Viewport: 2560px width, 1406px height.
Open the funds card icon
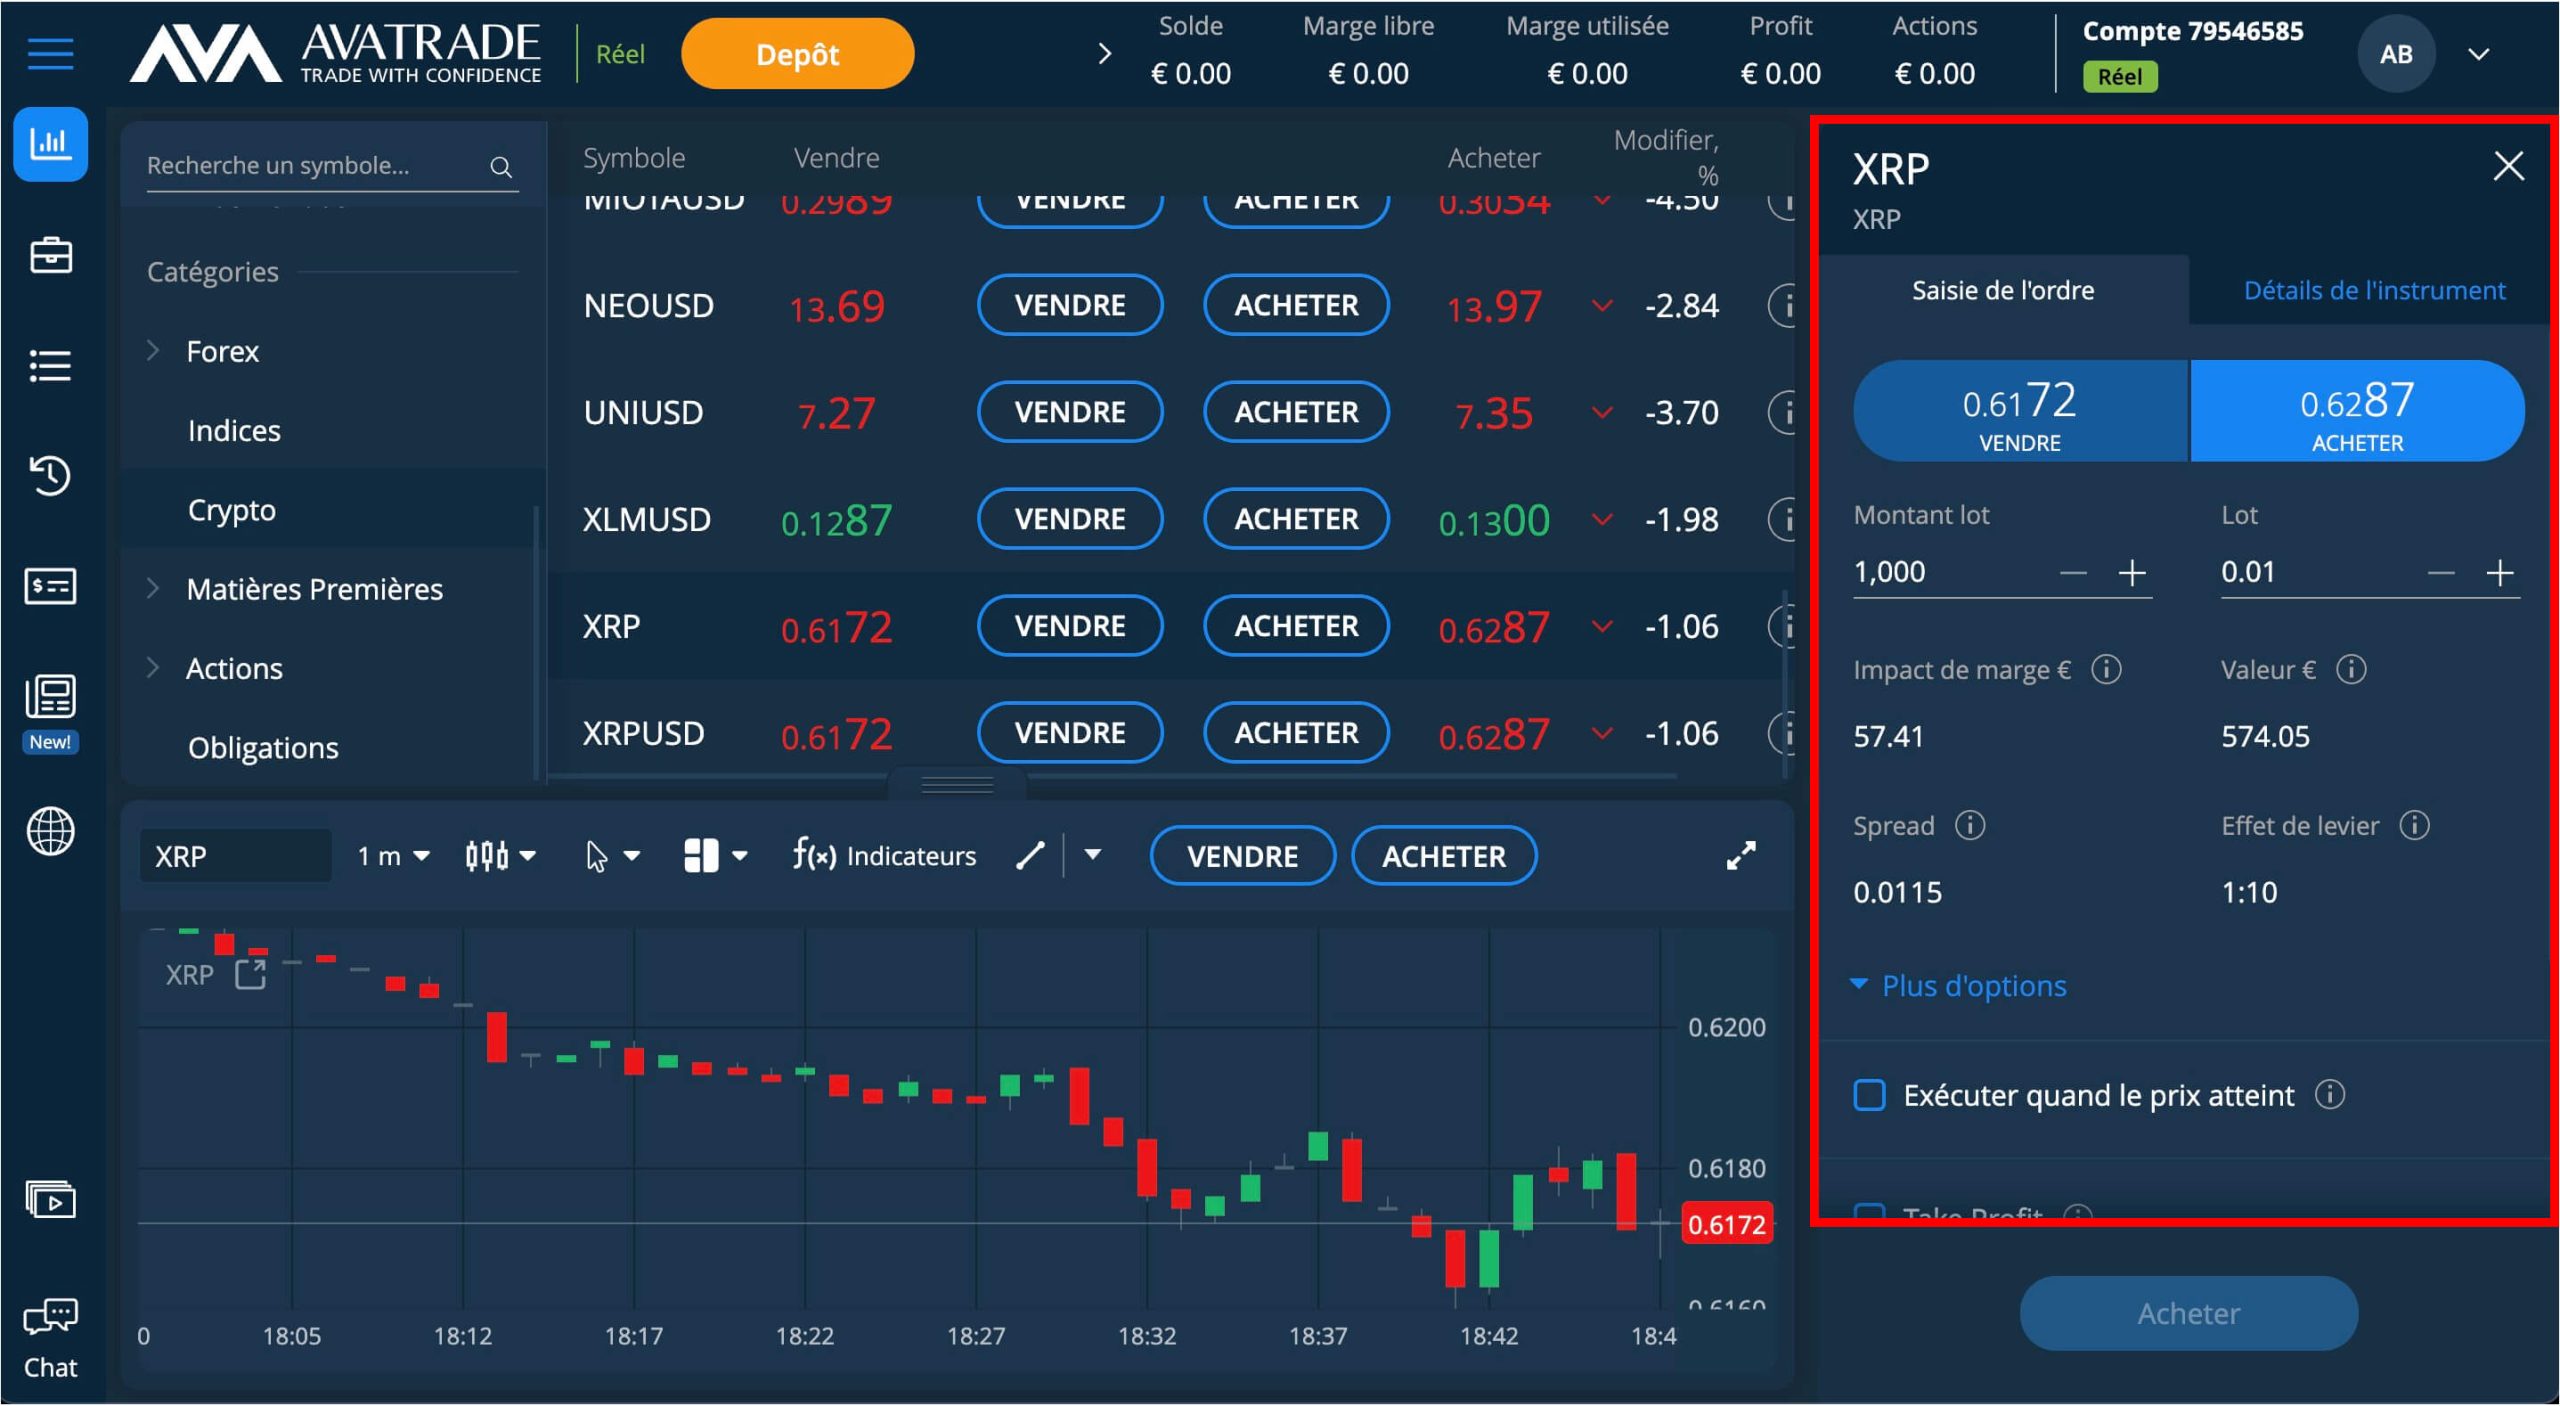[50, 586]
